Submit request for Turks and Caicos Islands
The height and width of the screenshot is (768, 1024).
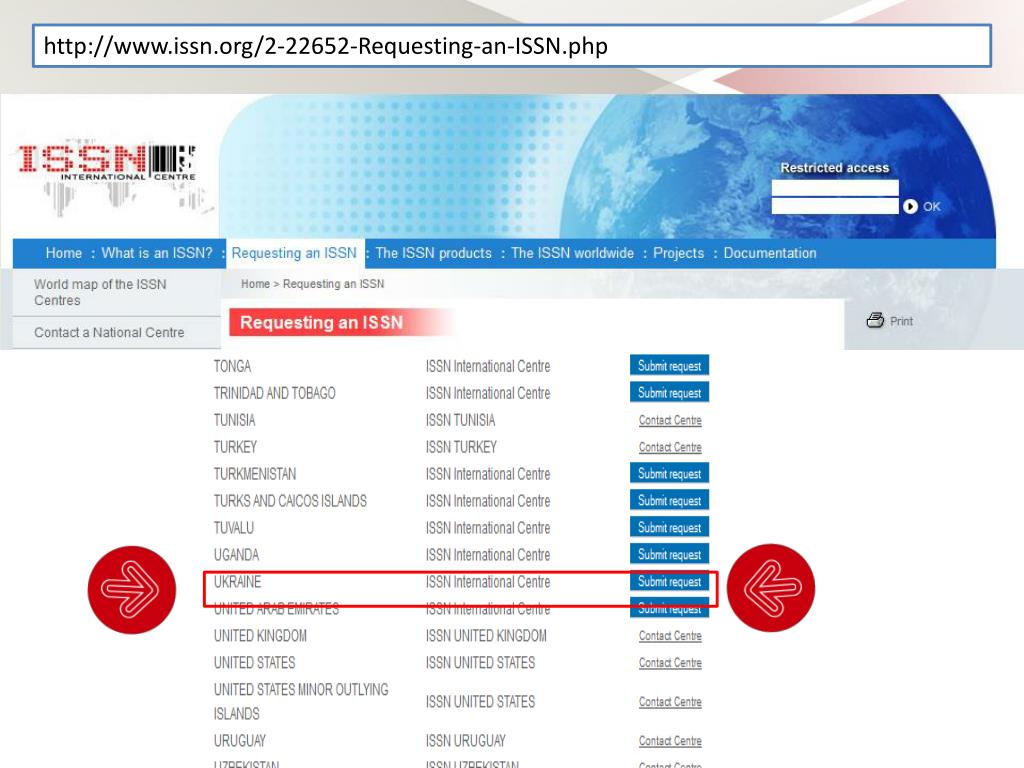669,500
